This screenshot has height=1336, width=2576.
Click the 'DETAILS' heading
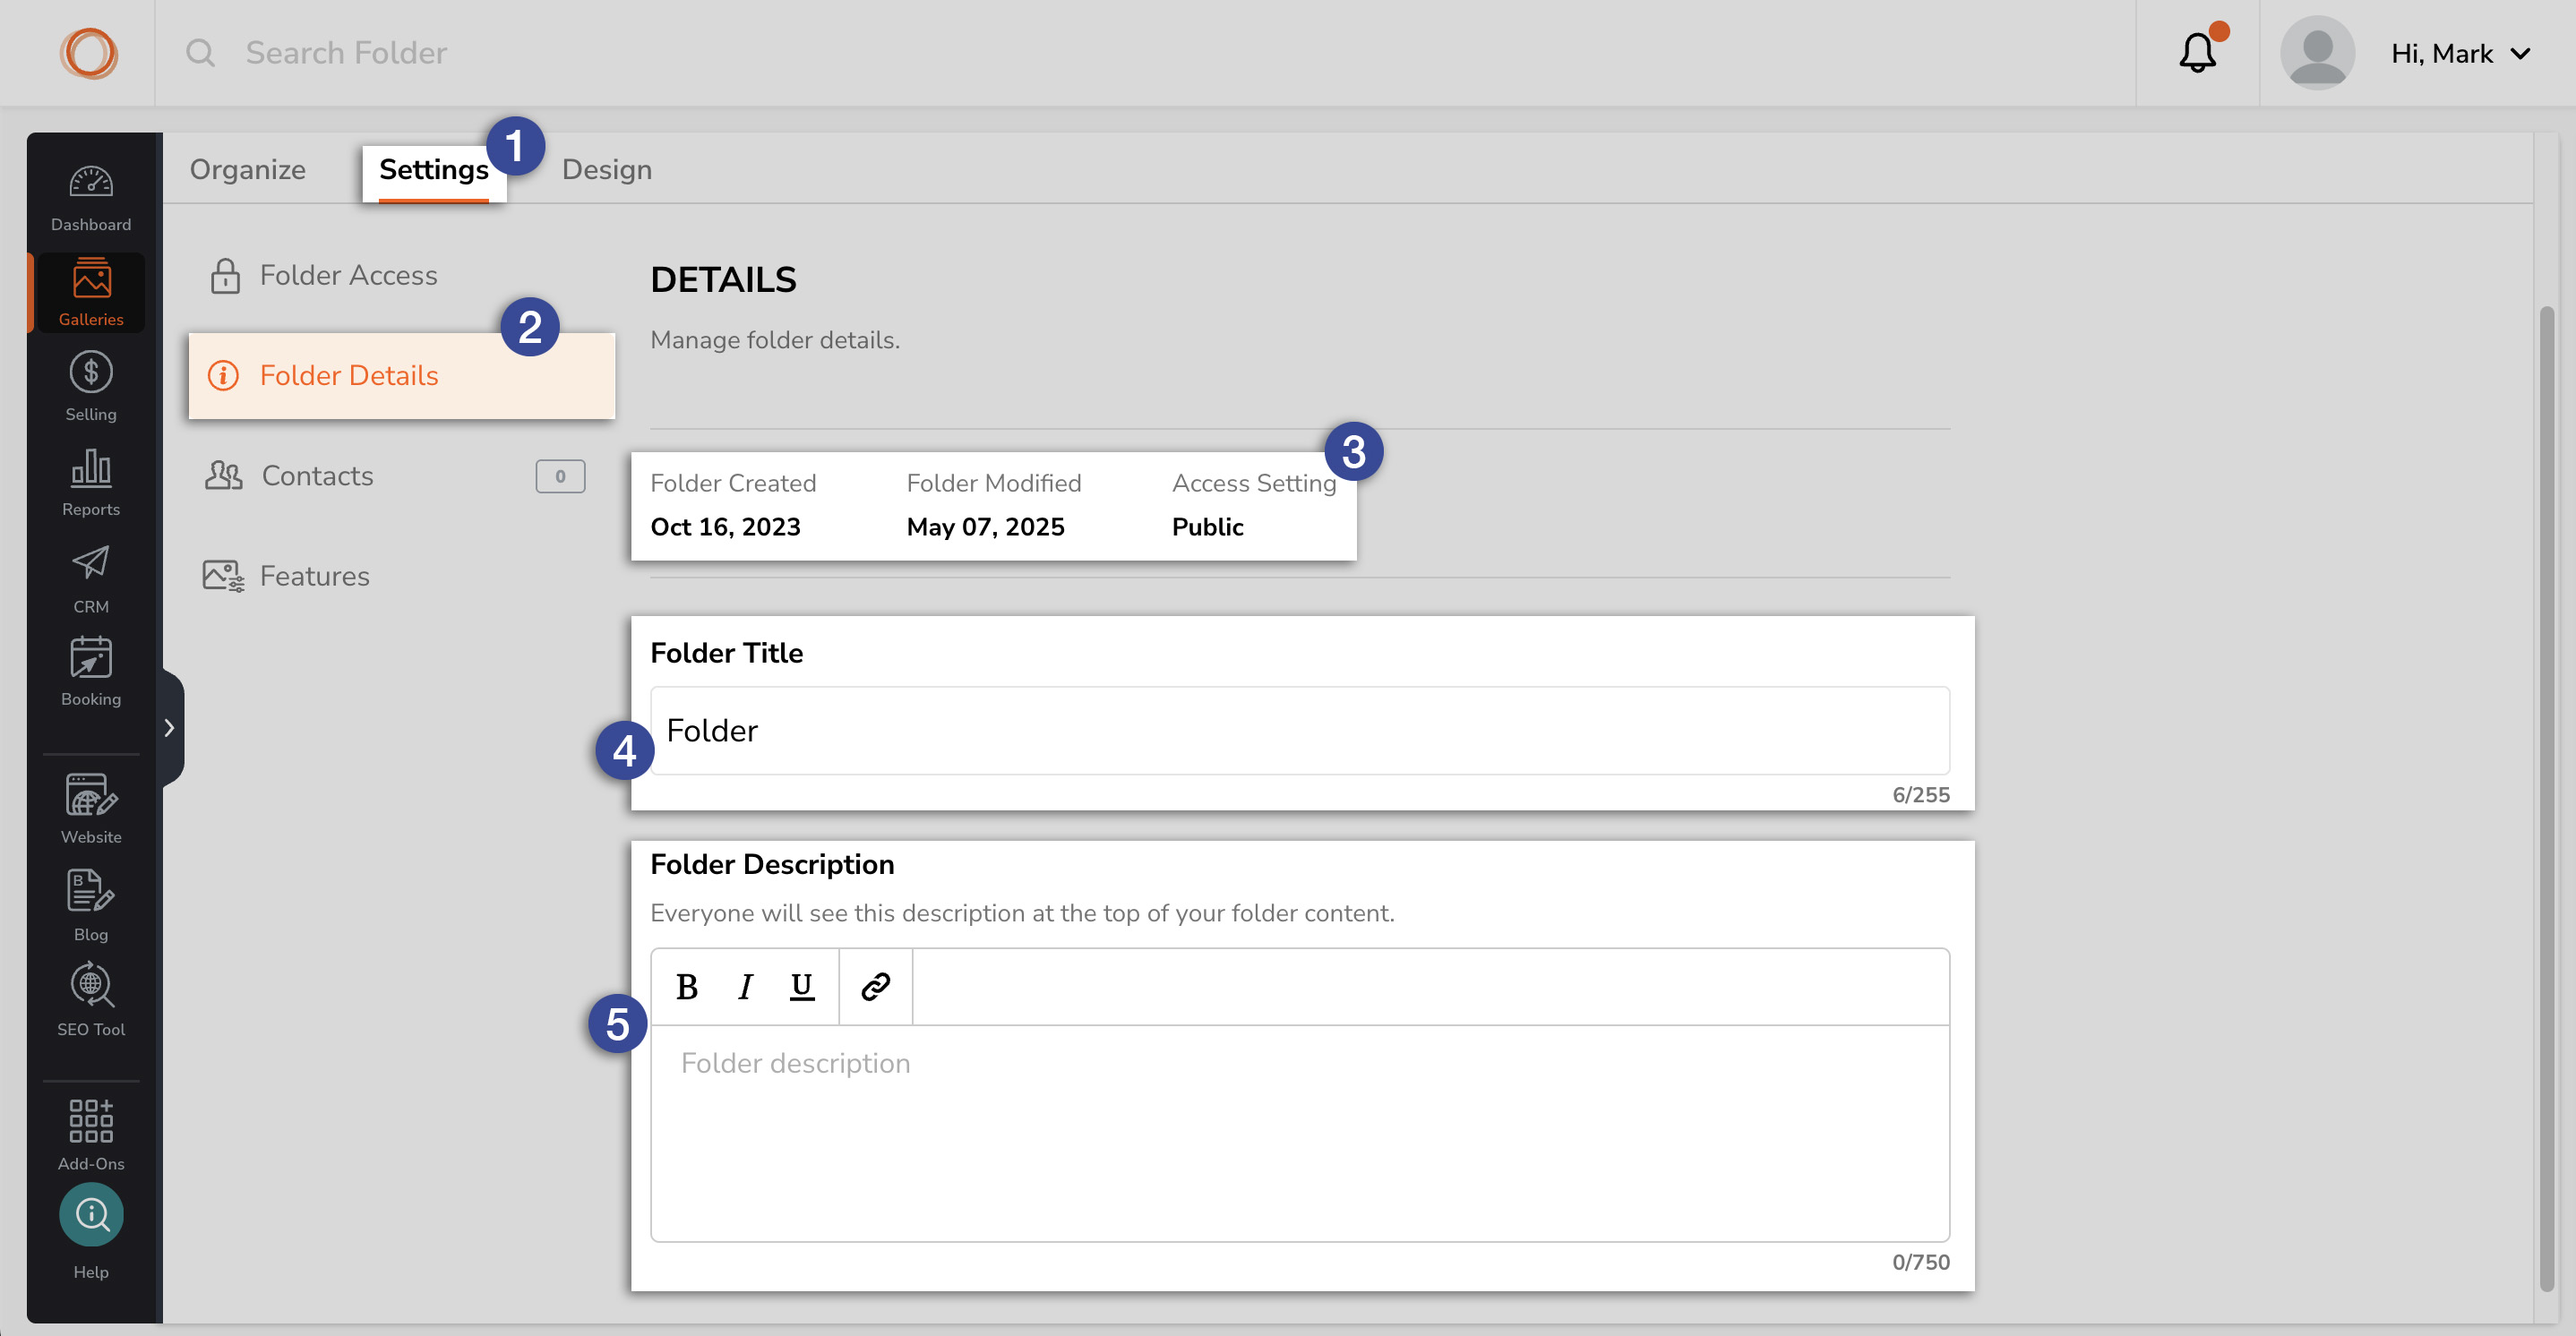[723, 280]
